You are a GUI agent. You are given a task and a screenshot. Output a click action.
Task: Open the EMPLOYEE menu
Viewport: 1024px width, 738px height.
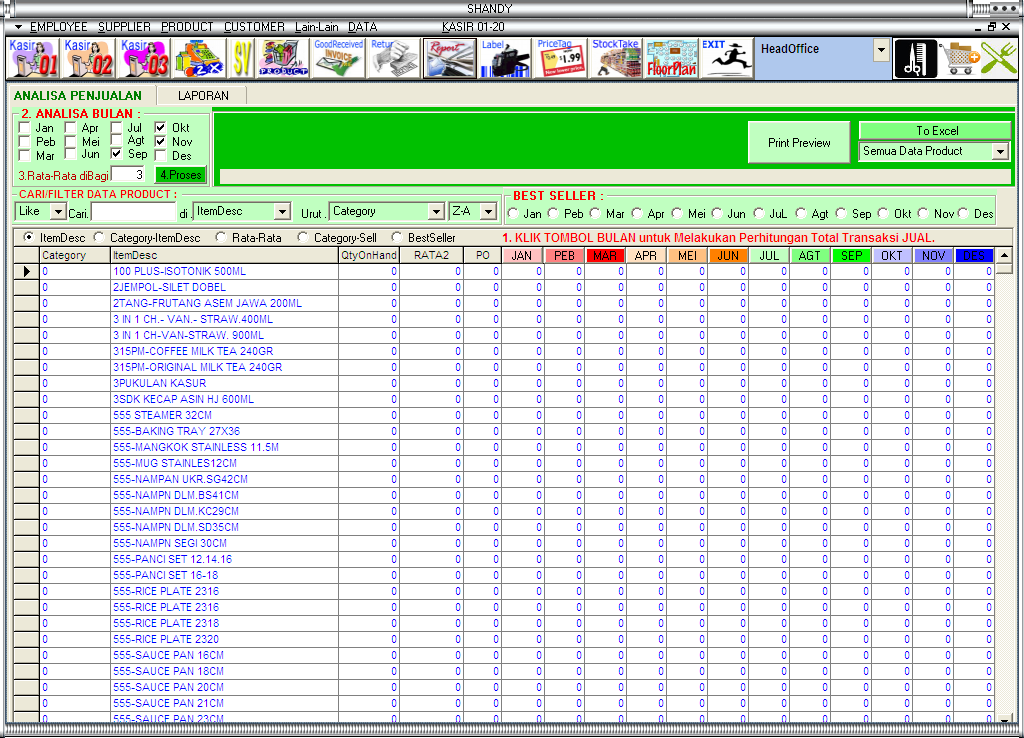58,27
